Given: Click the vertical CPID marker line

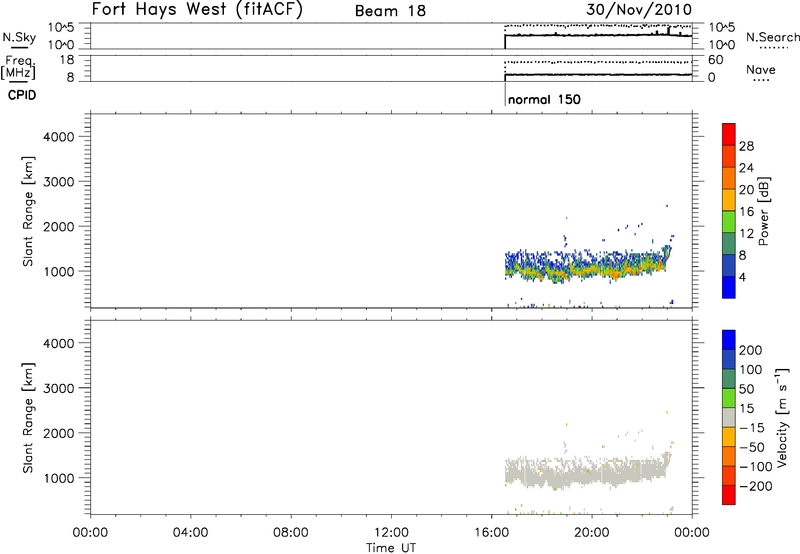Looking at the screenshot, I should pos(505,94).
